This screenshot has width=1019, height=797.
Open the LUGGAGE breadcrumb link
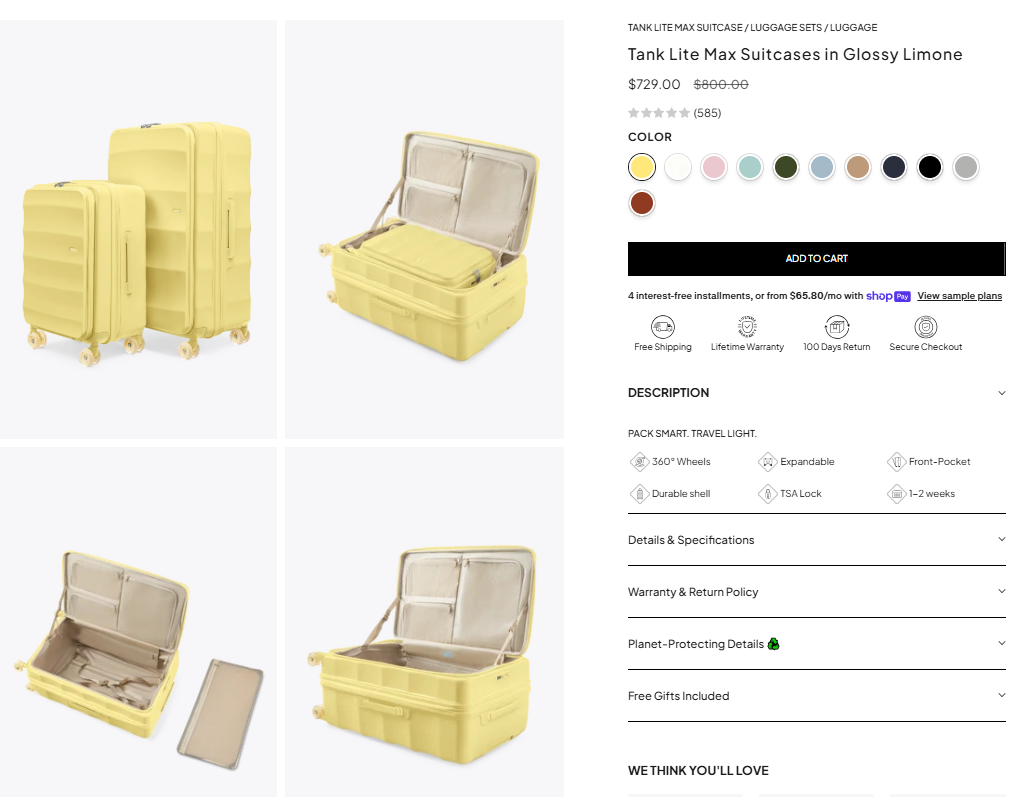click(x=853, y=27)
